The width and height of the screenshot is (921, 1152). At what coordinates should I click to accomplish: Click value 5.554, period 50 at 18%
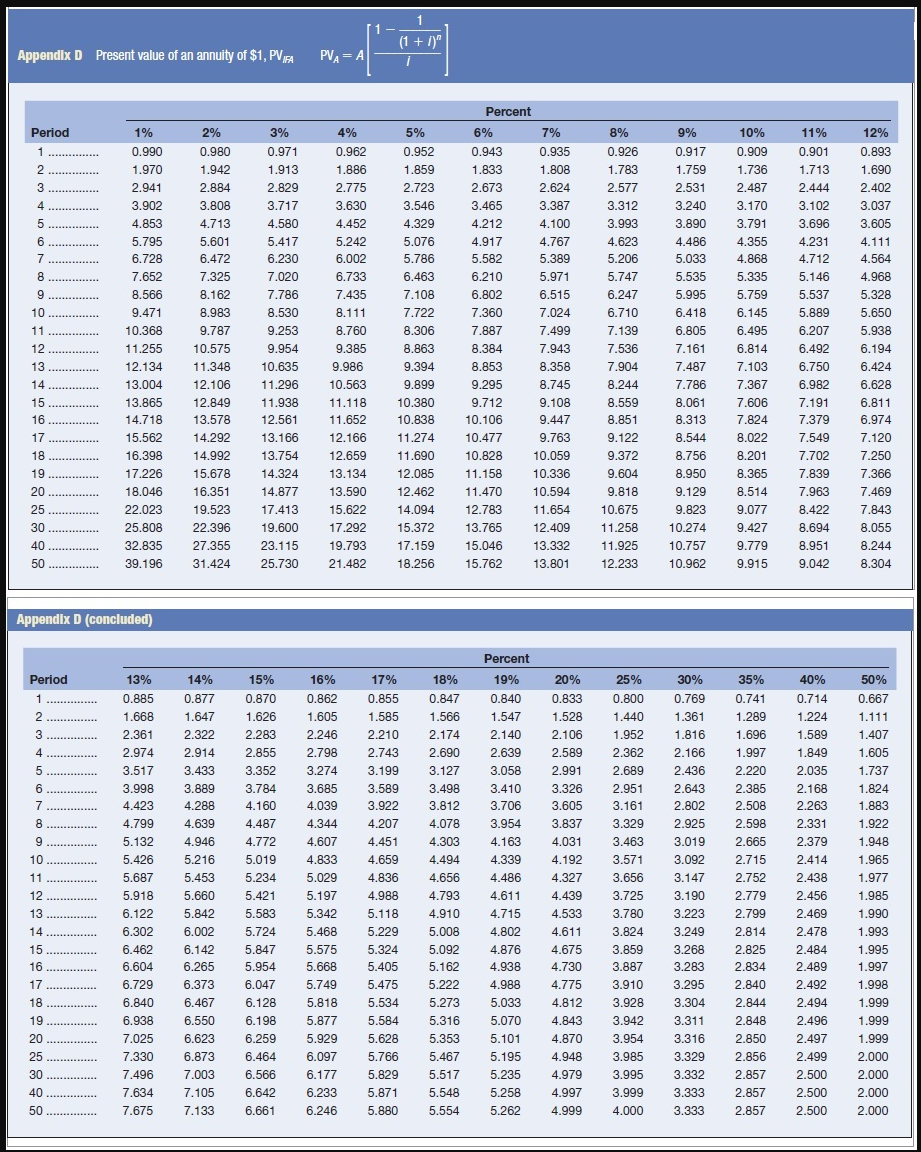pyautogui.click(x=444, y=1112)
